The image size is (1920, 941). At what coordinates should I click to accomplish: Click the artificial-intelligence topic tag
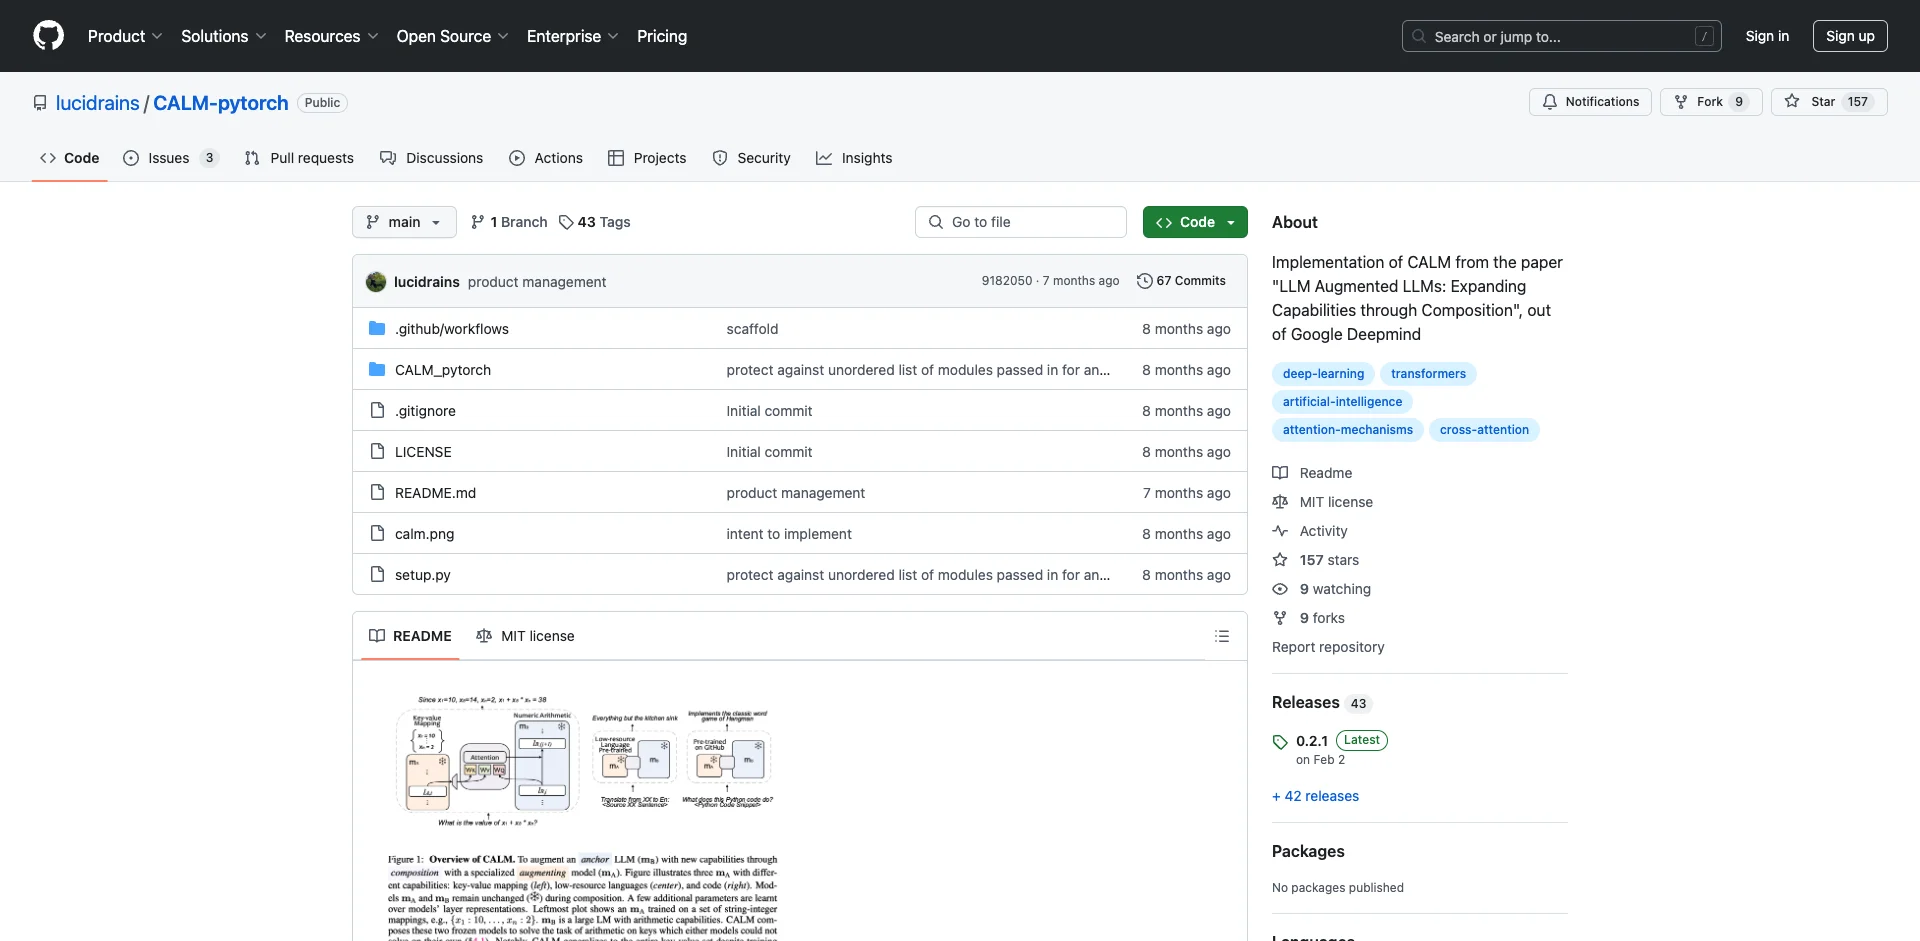pyautogui.click(x=1342, y=402)
